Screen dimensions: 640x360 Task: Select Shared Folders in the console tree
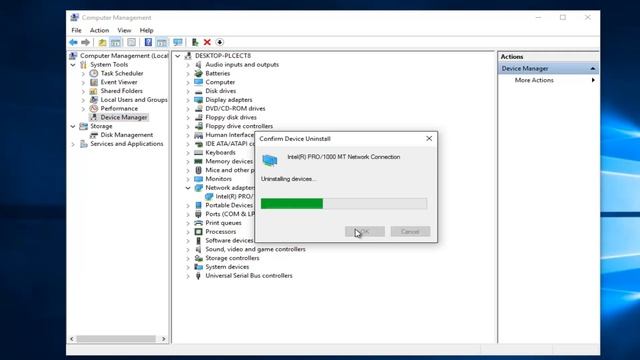coord(122,91)
